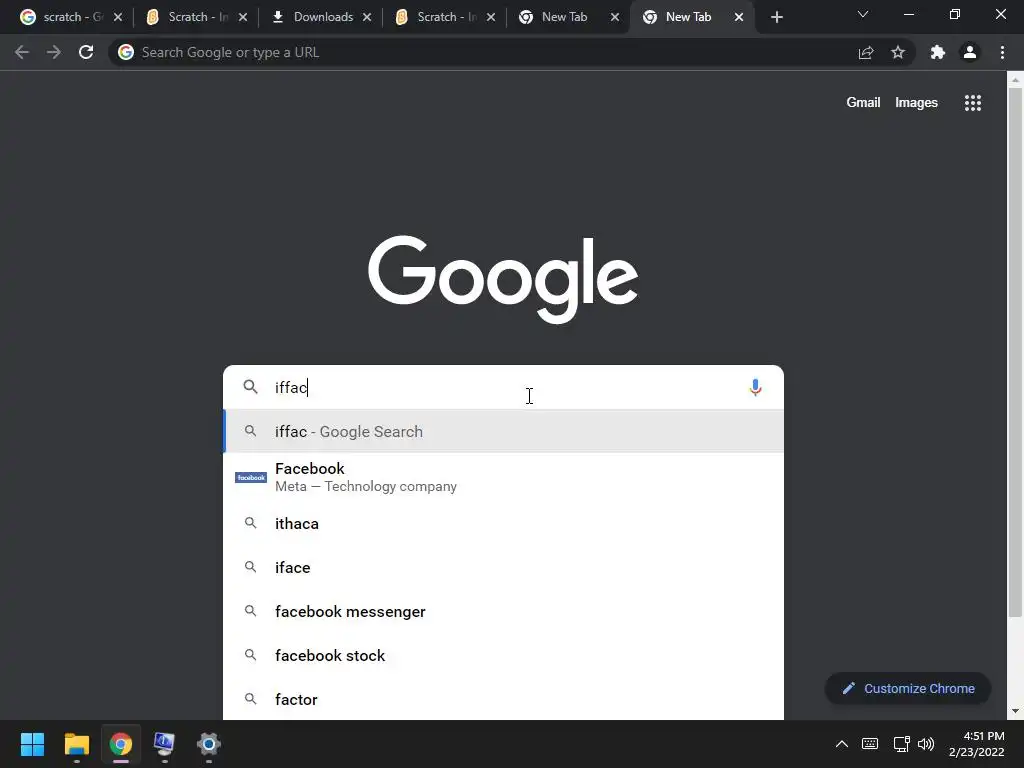Open the Extensions puzzle icon
This screenshot has height=768, width=1024.
click(x=938, y=52)
